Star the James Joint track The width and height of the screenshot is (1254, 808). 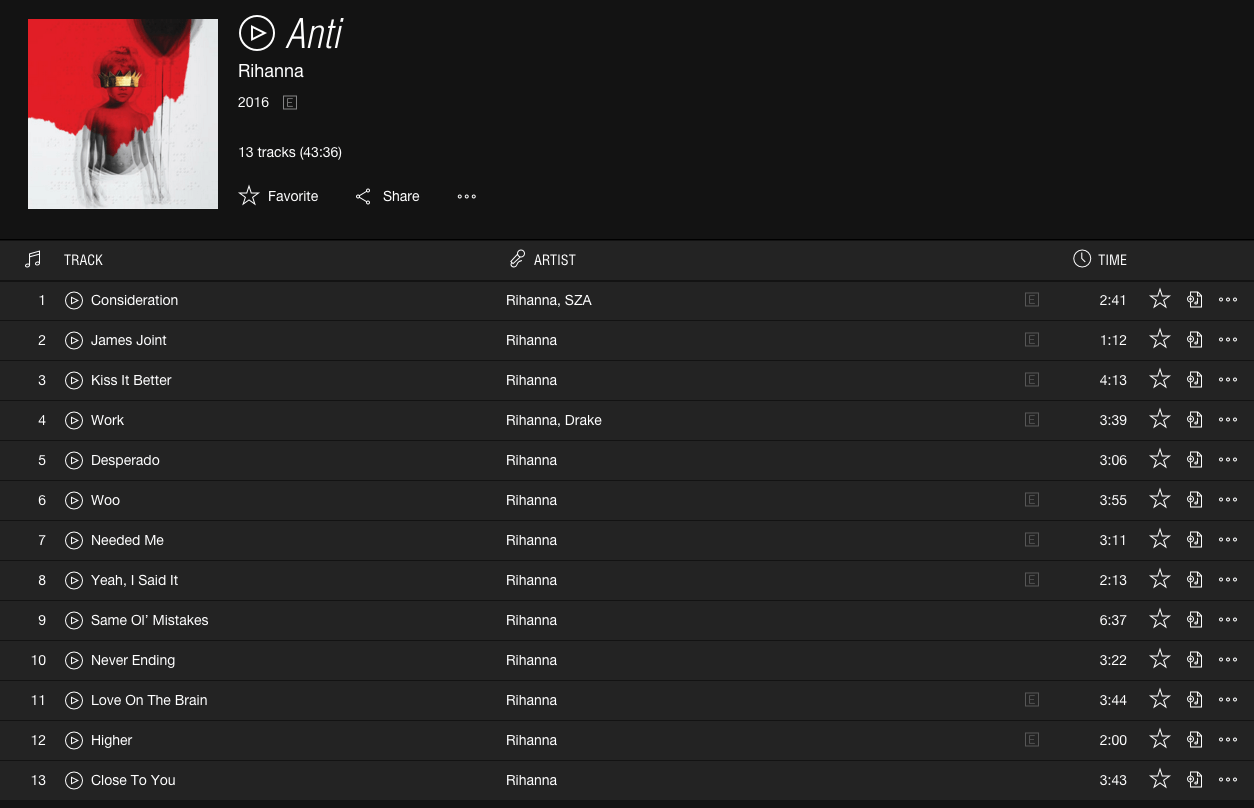point(1160,339)
